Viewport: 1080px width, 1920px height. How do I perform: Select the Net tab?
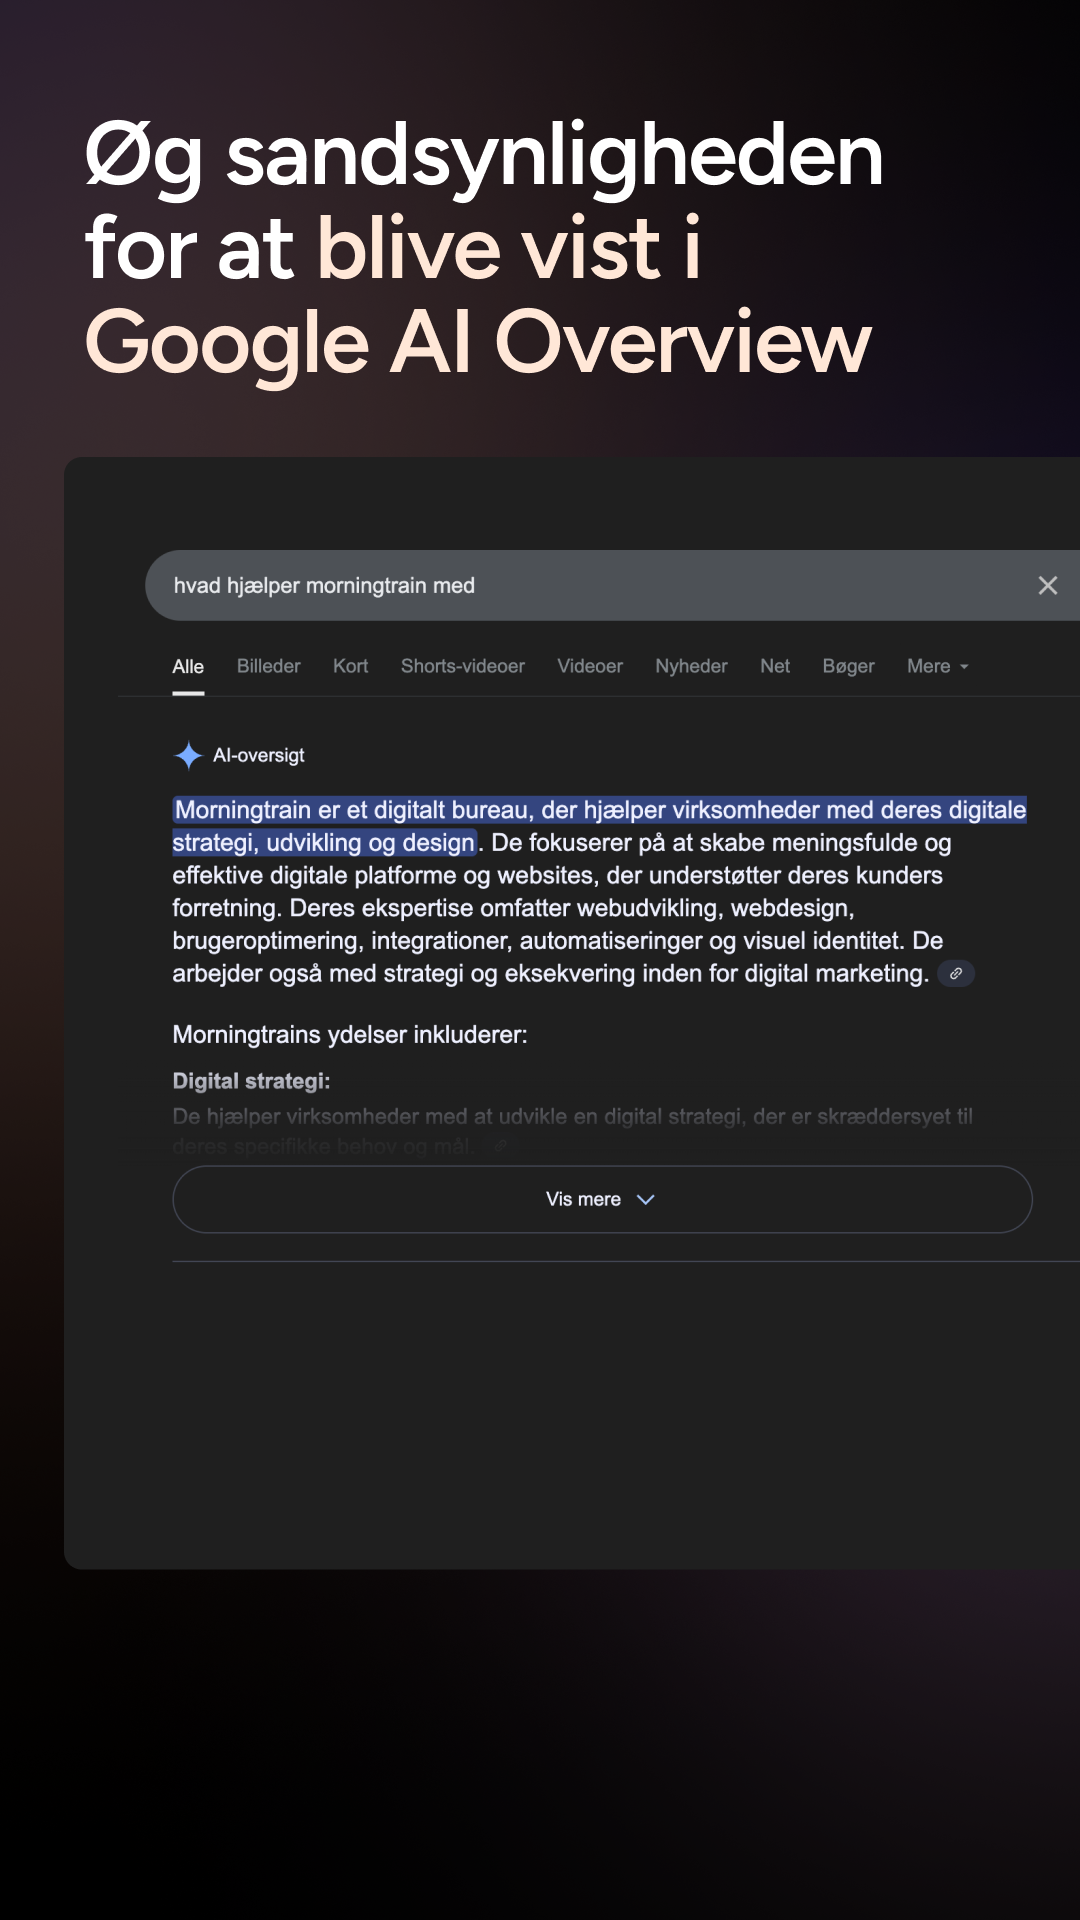(x=775, y=667)
